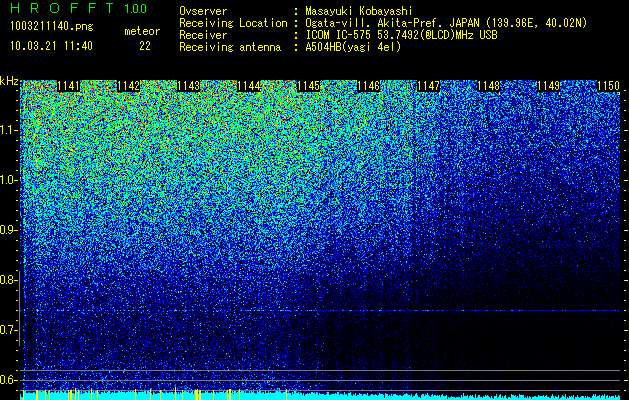
Task: Click the meteor label
Action: click(x=142, y=31)
